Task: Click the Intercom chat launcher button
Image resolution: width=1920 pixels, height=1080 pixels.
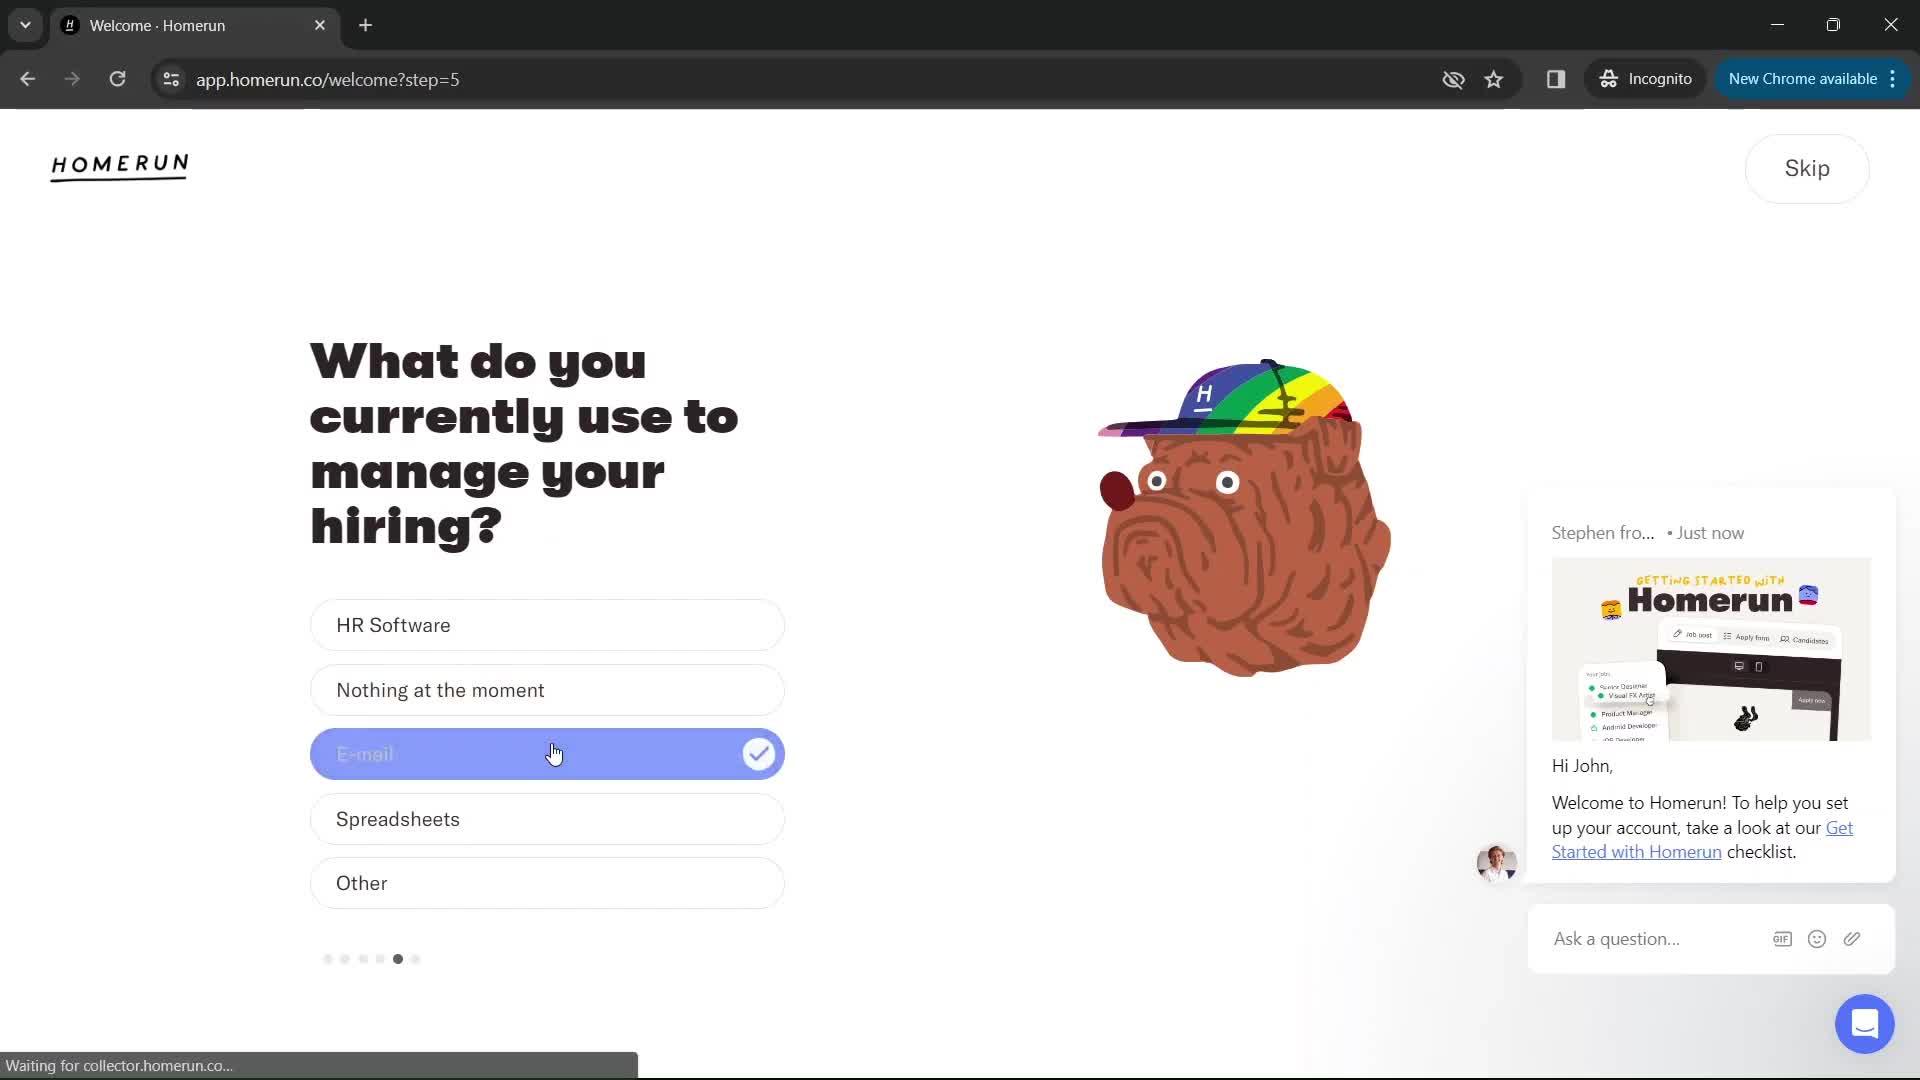Action: pyautogui.click(x=1864, y=1024)
